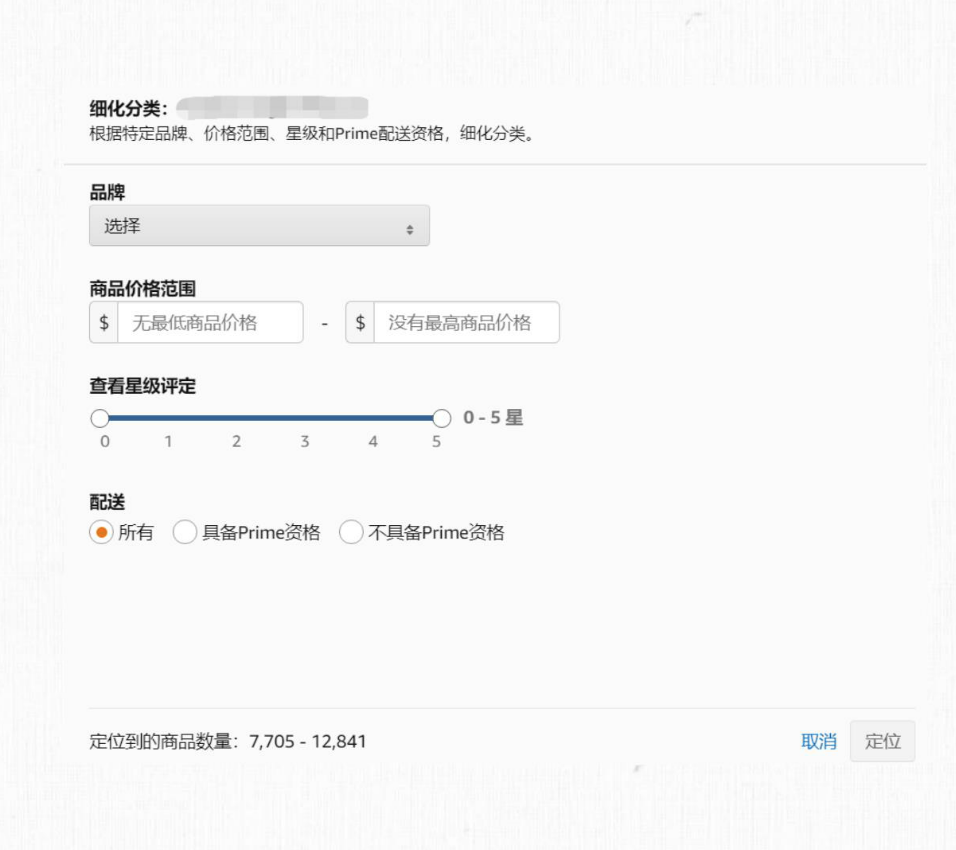Click the left slider handle at 0 stars
The image size is (956, 850).
[x=99, y=417]
